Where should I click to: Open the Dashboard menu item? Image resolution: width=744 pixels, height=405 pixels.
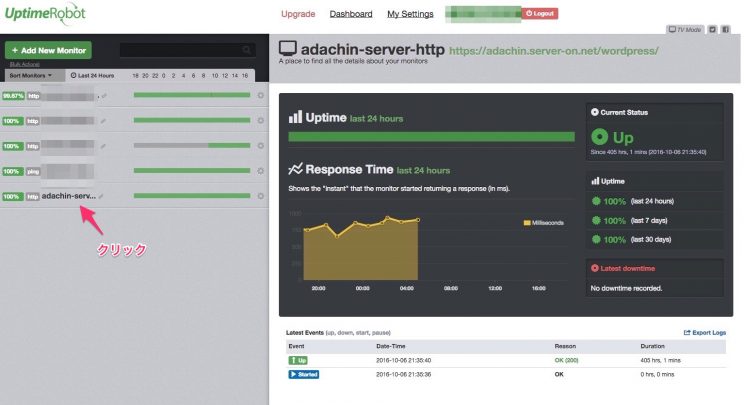coord(350,14)
